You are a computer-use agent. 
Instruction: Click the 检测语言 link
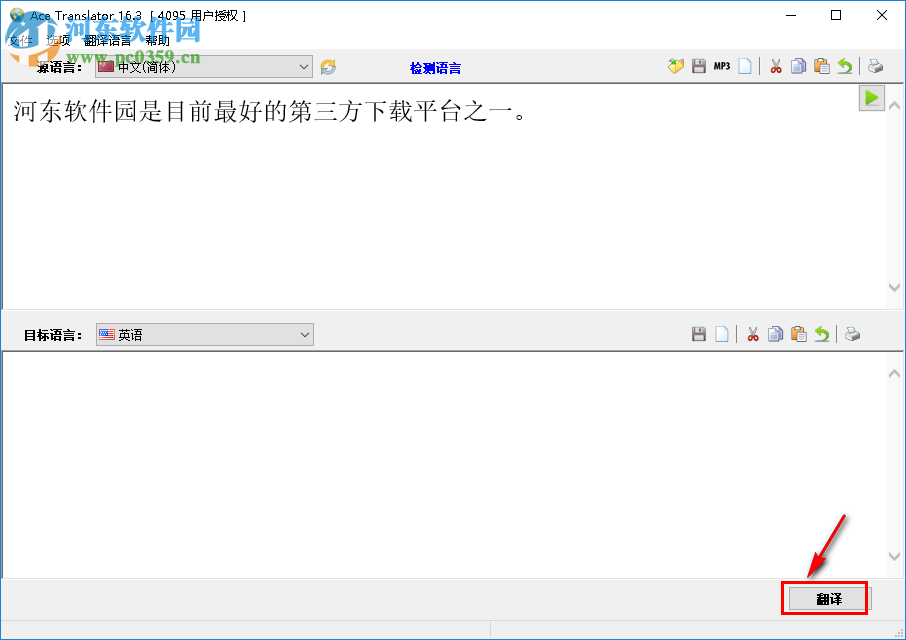pos(434,66)
